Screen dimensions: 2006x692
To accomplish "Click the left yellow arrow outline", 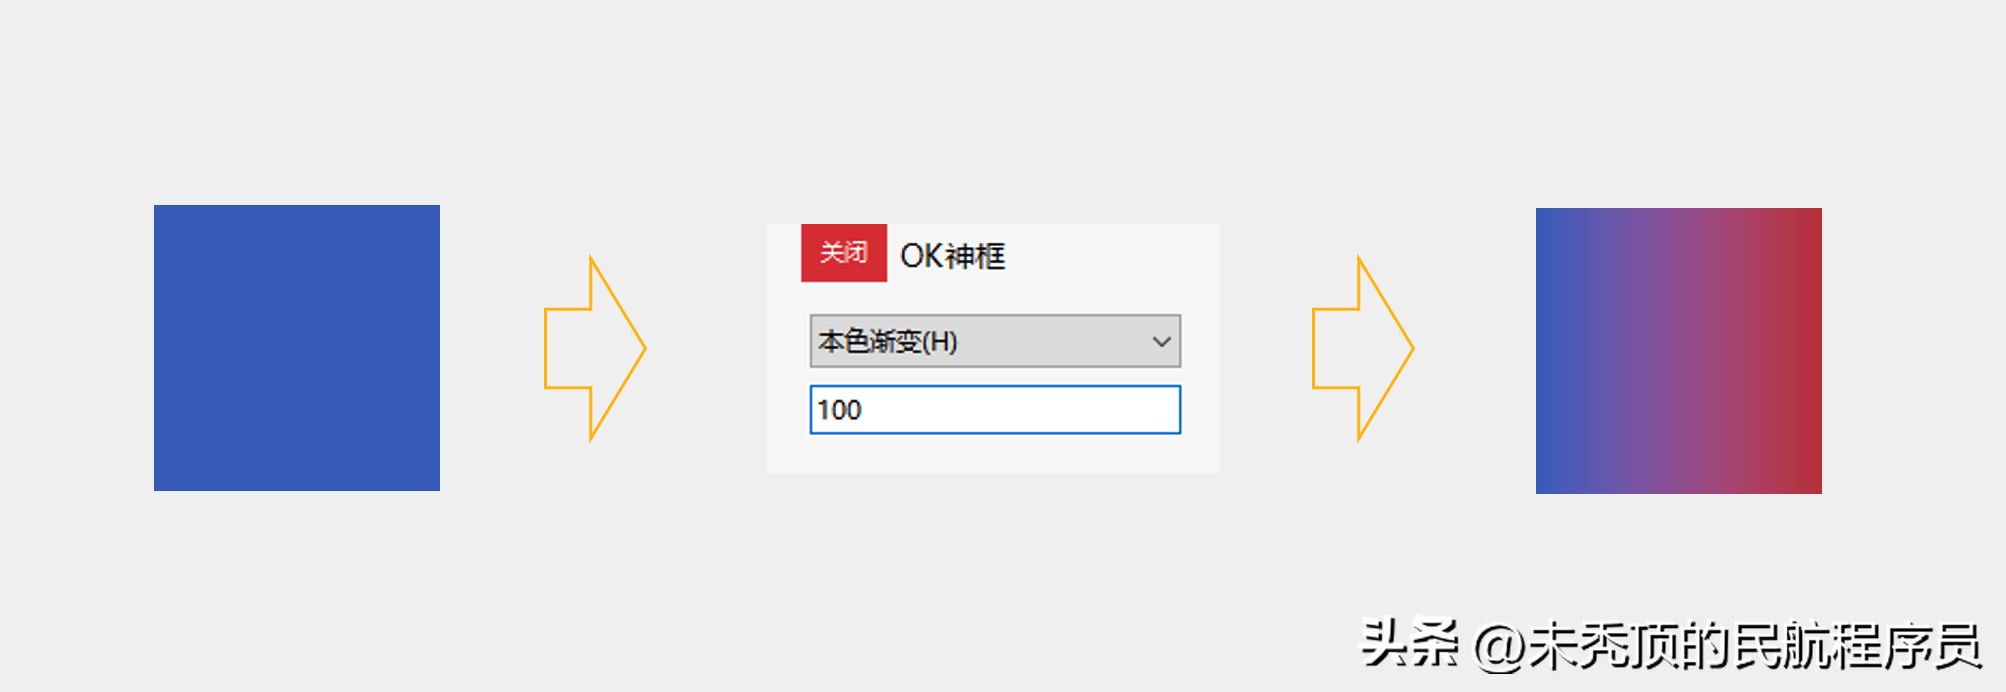I will click(x=596, y=348).
